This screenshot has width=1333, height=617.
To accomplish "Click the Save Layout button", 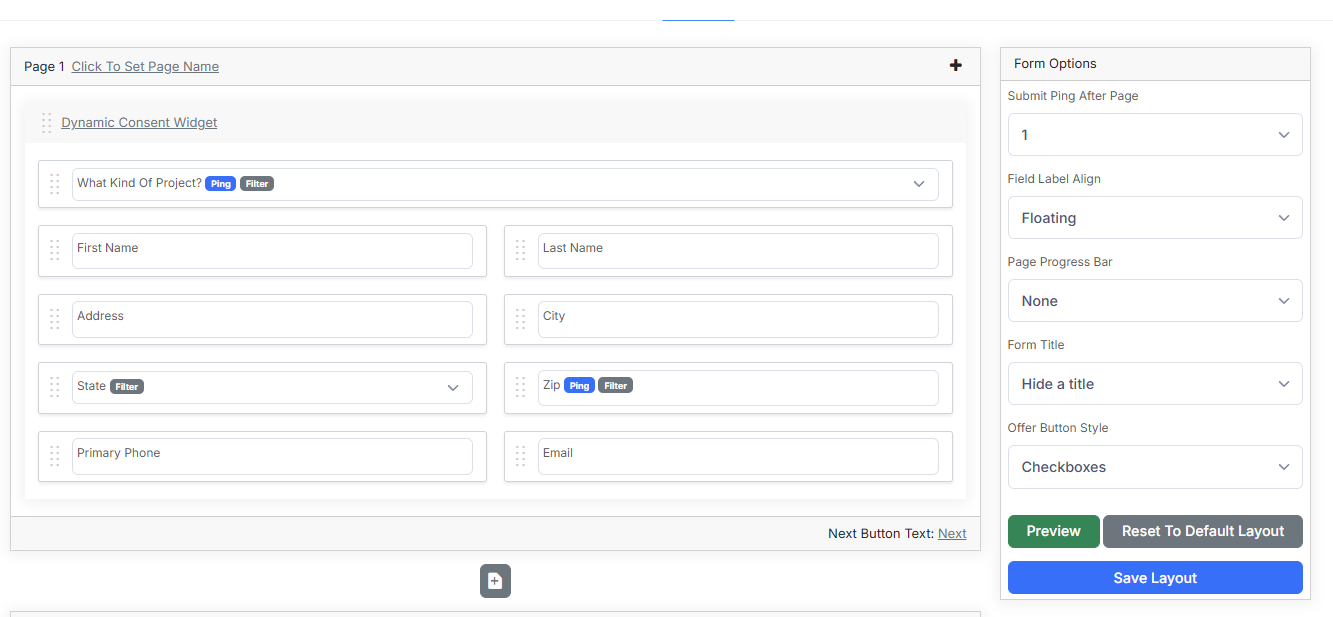I will pos(1154,577).
